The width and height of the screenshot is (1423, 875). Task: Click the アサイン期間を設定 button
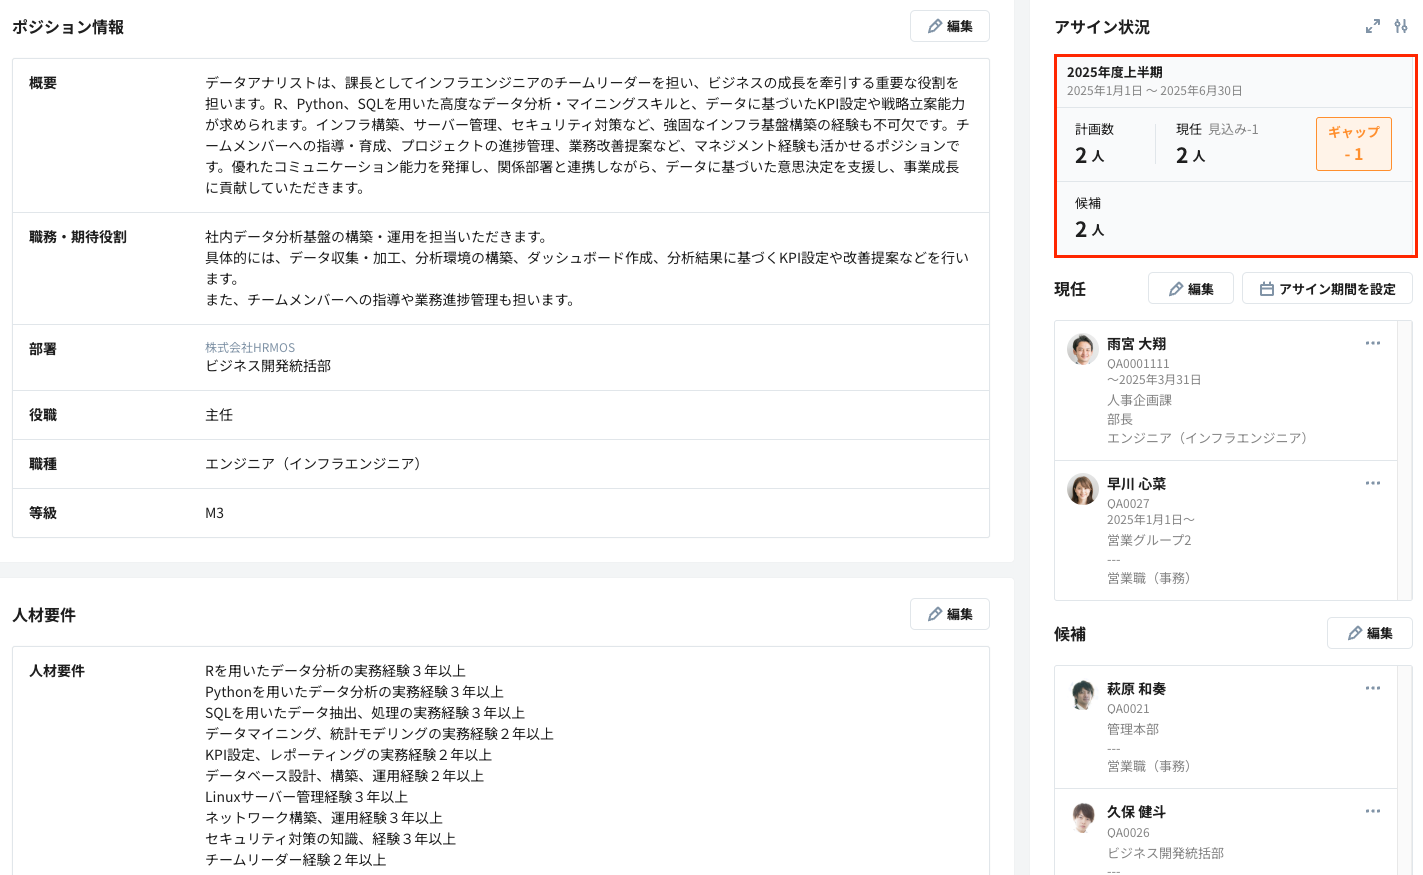point(1327,288)
